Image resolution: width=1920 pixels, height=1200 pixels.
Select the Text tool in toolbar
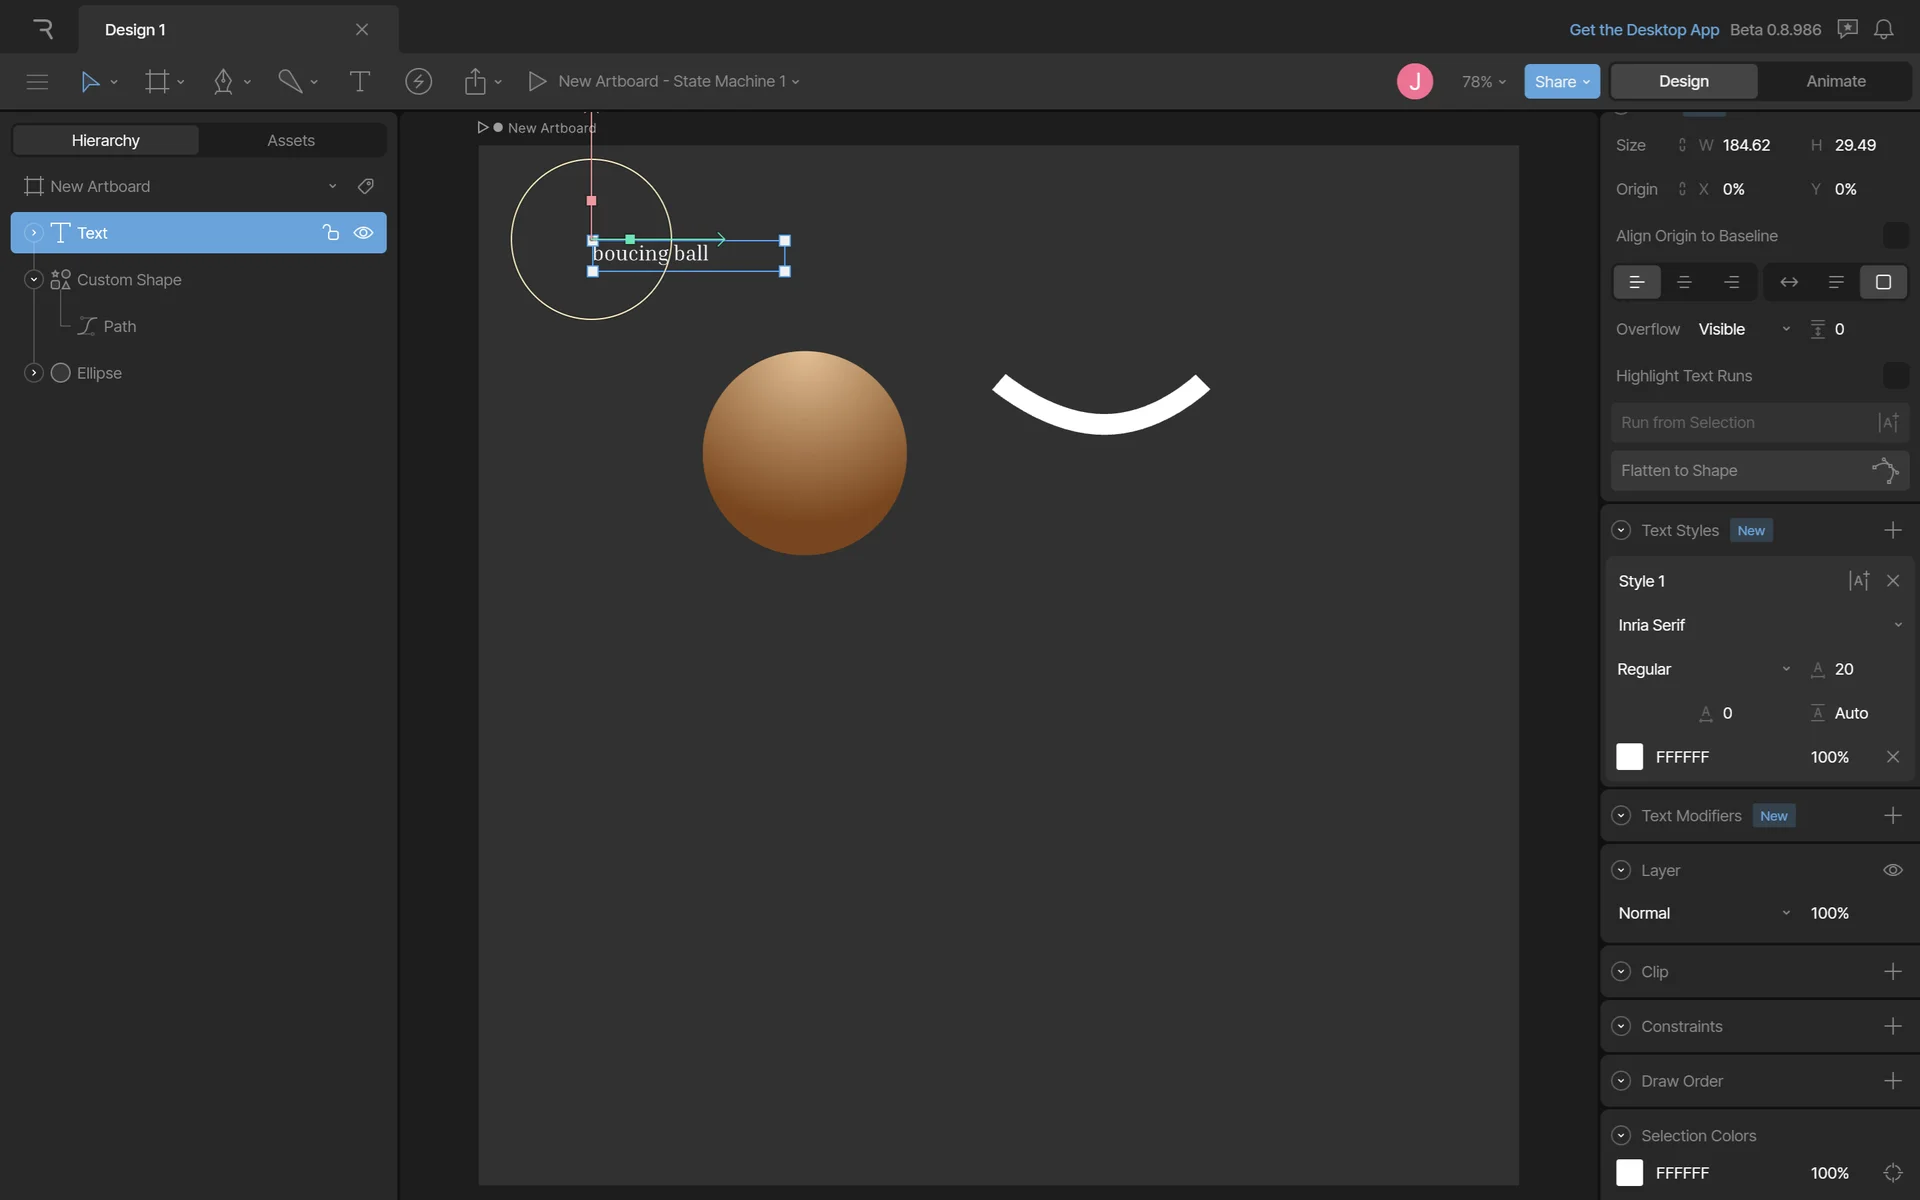359,81
